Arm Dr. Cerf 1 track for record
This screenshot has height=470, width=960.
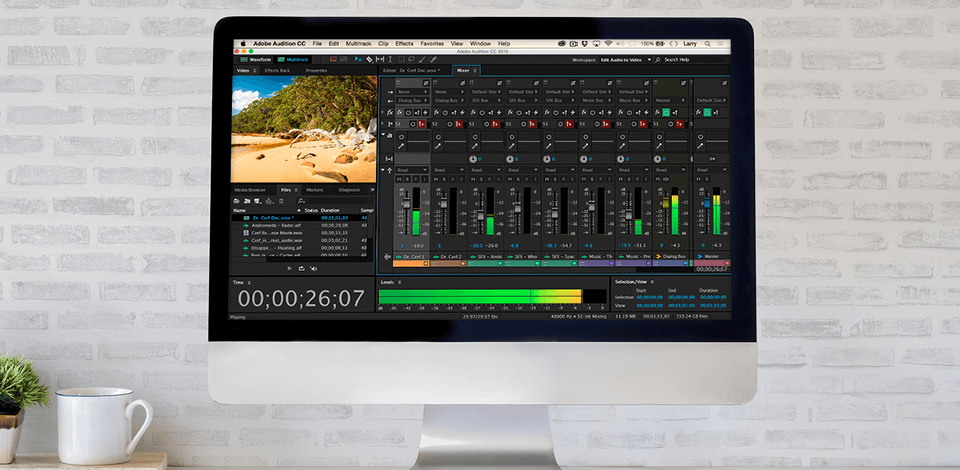(416, 179)
